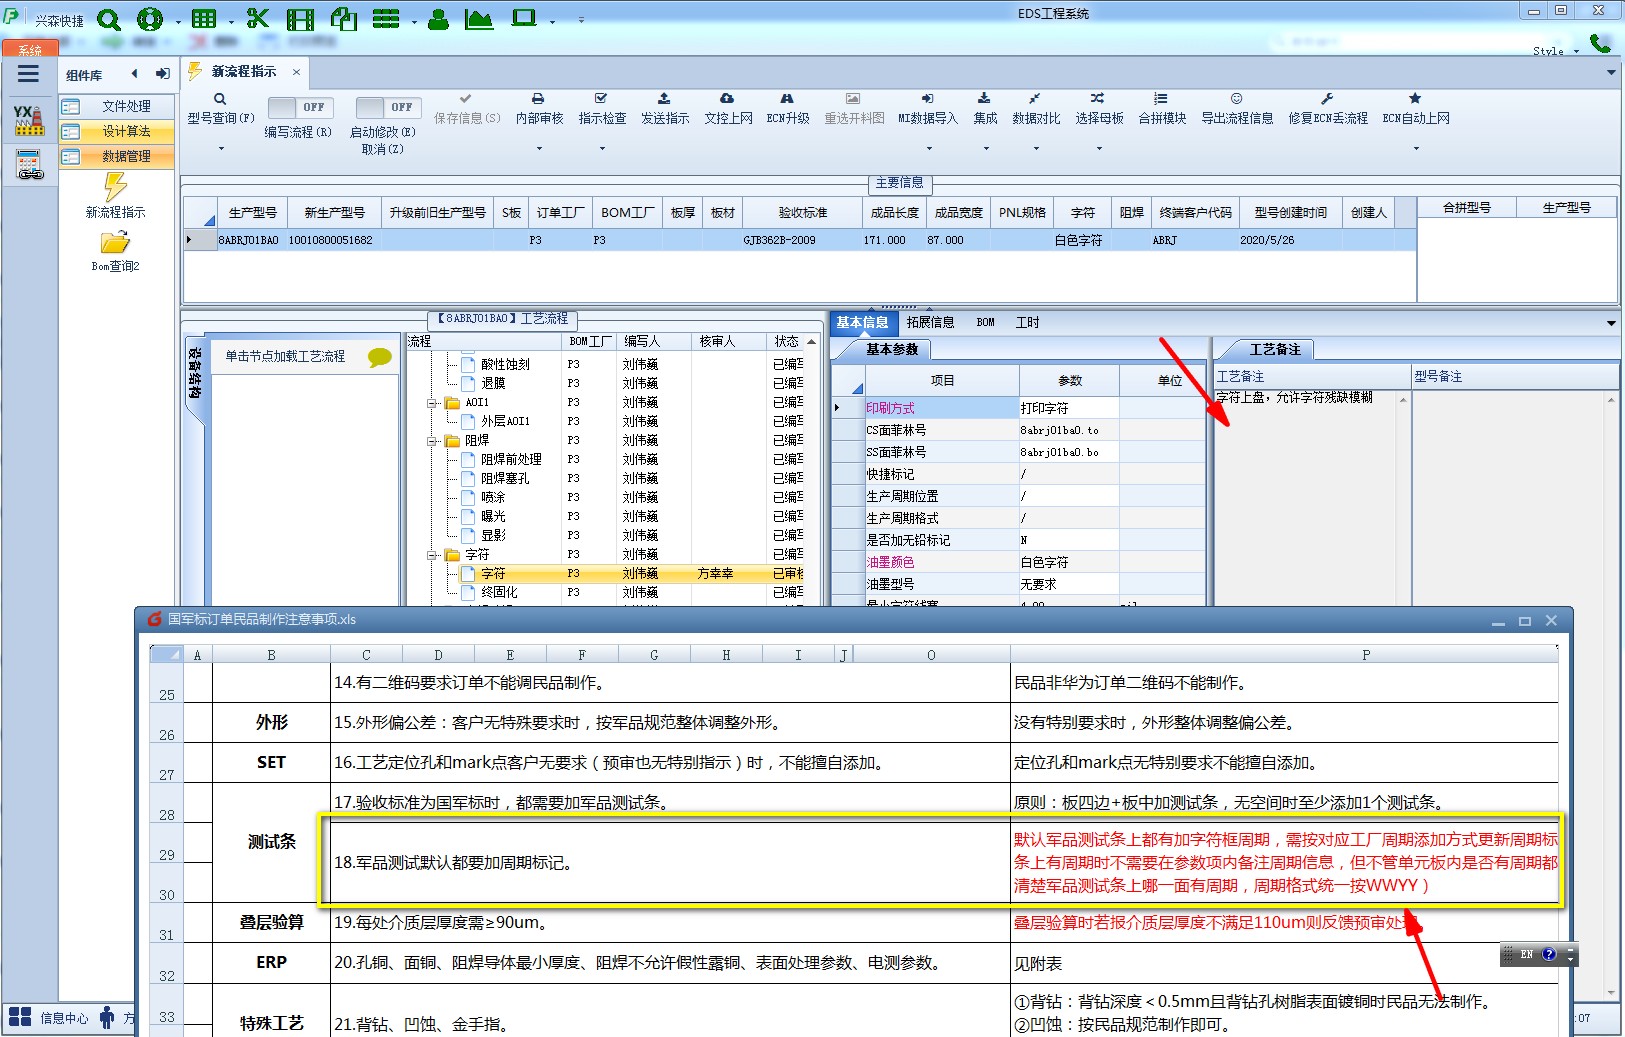Click 文控上网 cloud button
The image size is (1625, 1037).
point(728,109)
